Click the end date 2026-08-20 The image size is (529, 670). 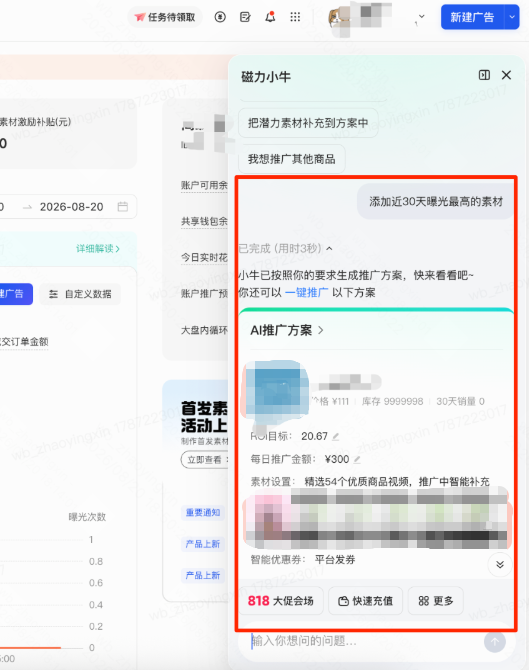tap(72, 207)
